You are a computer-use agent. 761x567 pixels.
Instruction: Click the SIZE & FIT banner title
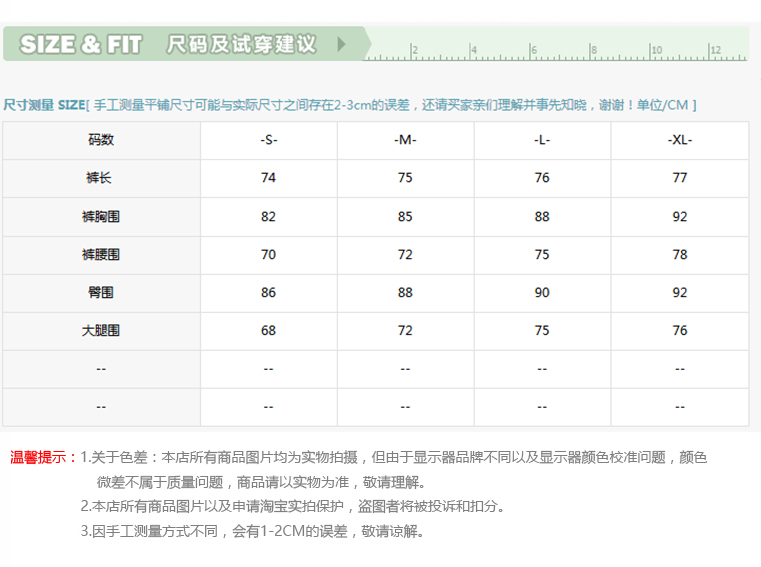point(81,45)
